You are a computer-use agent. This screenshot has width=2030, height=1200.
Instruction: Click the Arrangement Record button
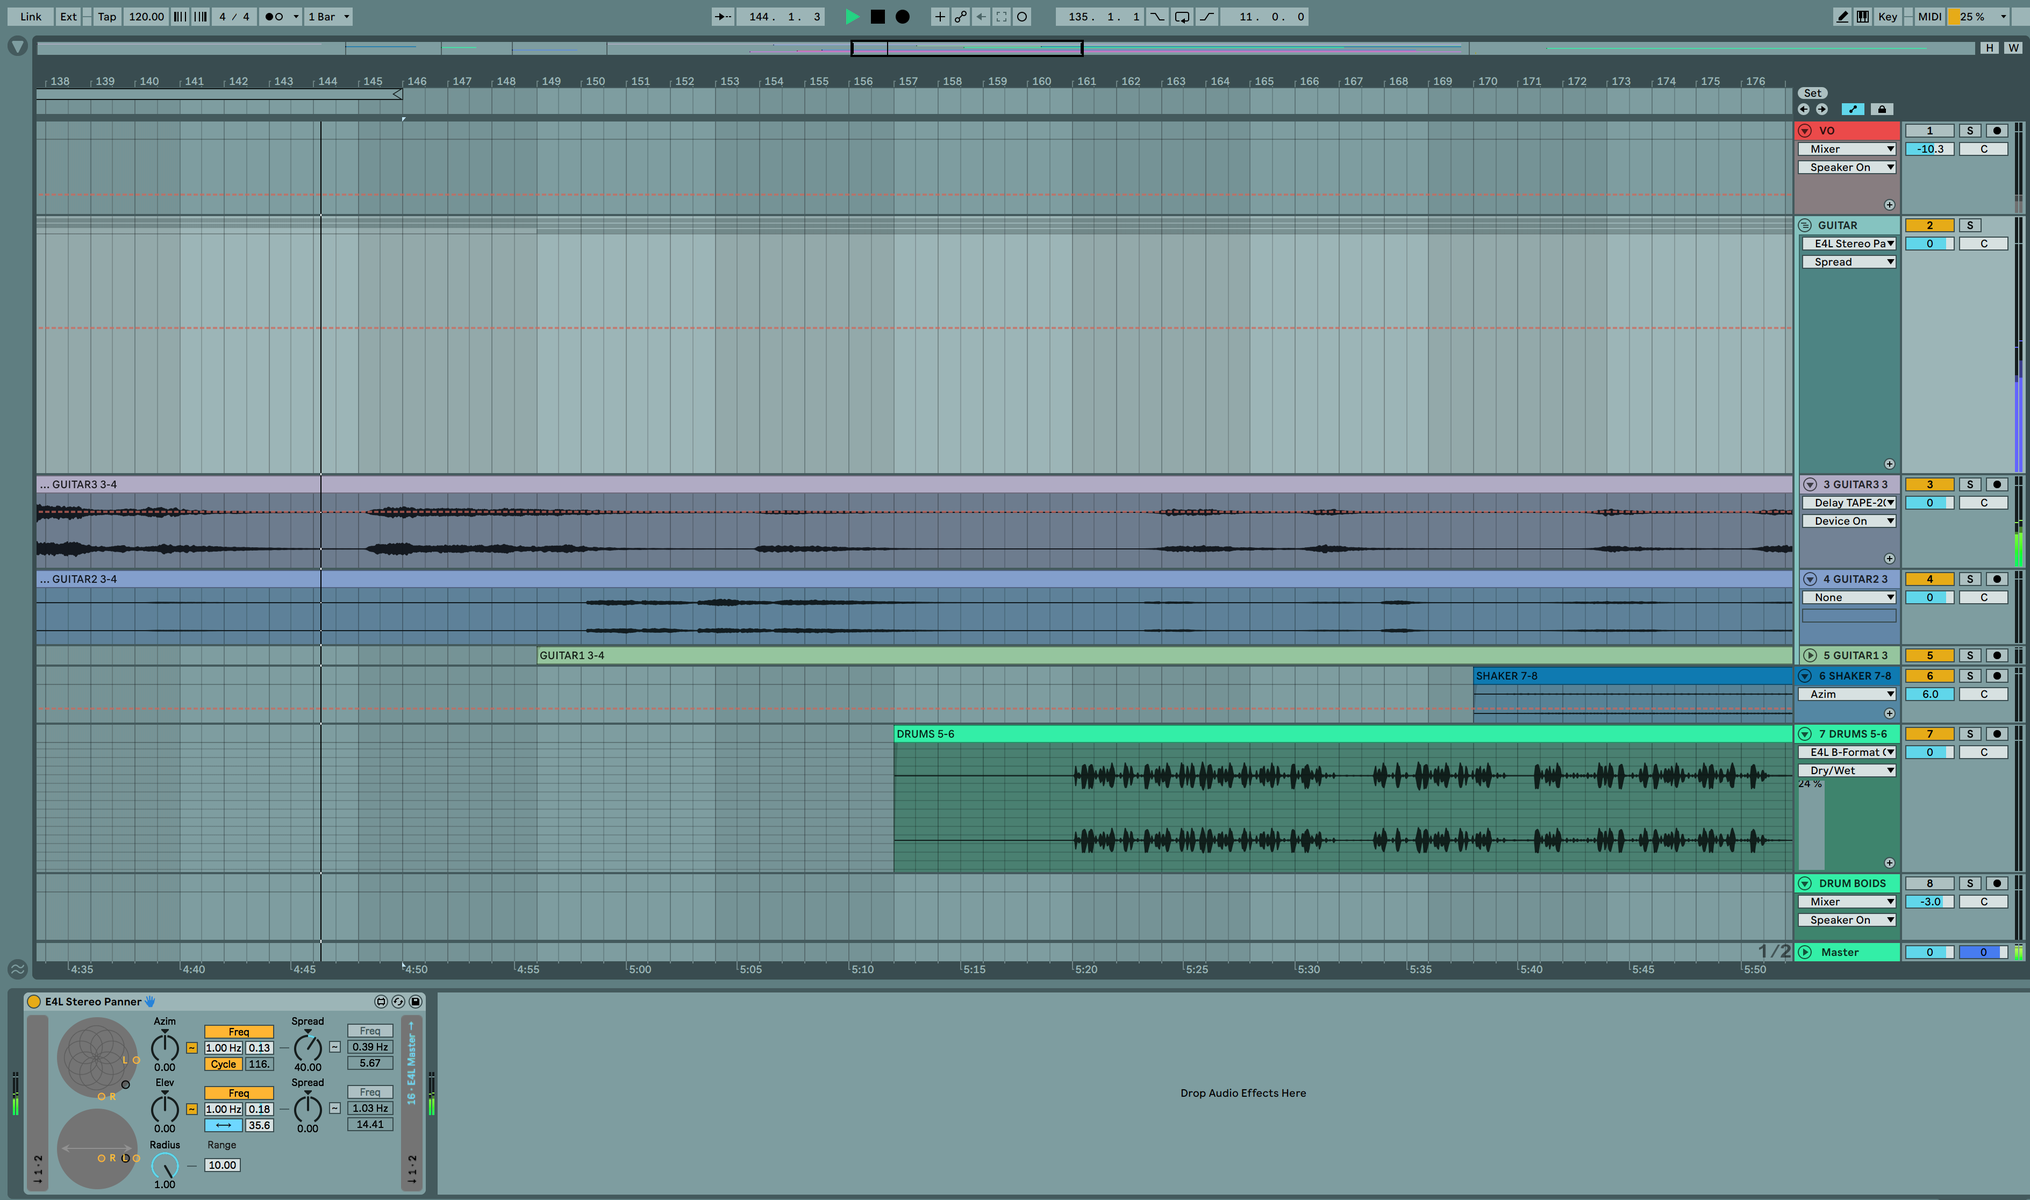pyautogui.click(x=902, y=16)
